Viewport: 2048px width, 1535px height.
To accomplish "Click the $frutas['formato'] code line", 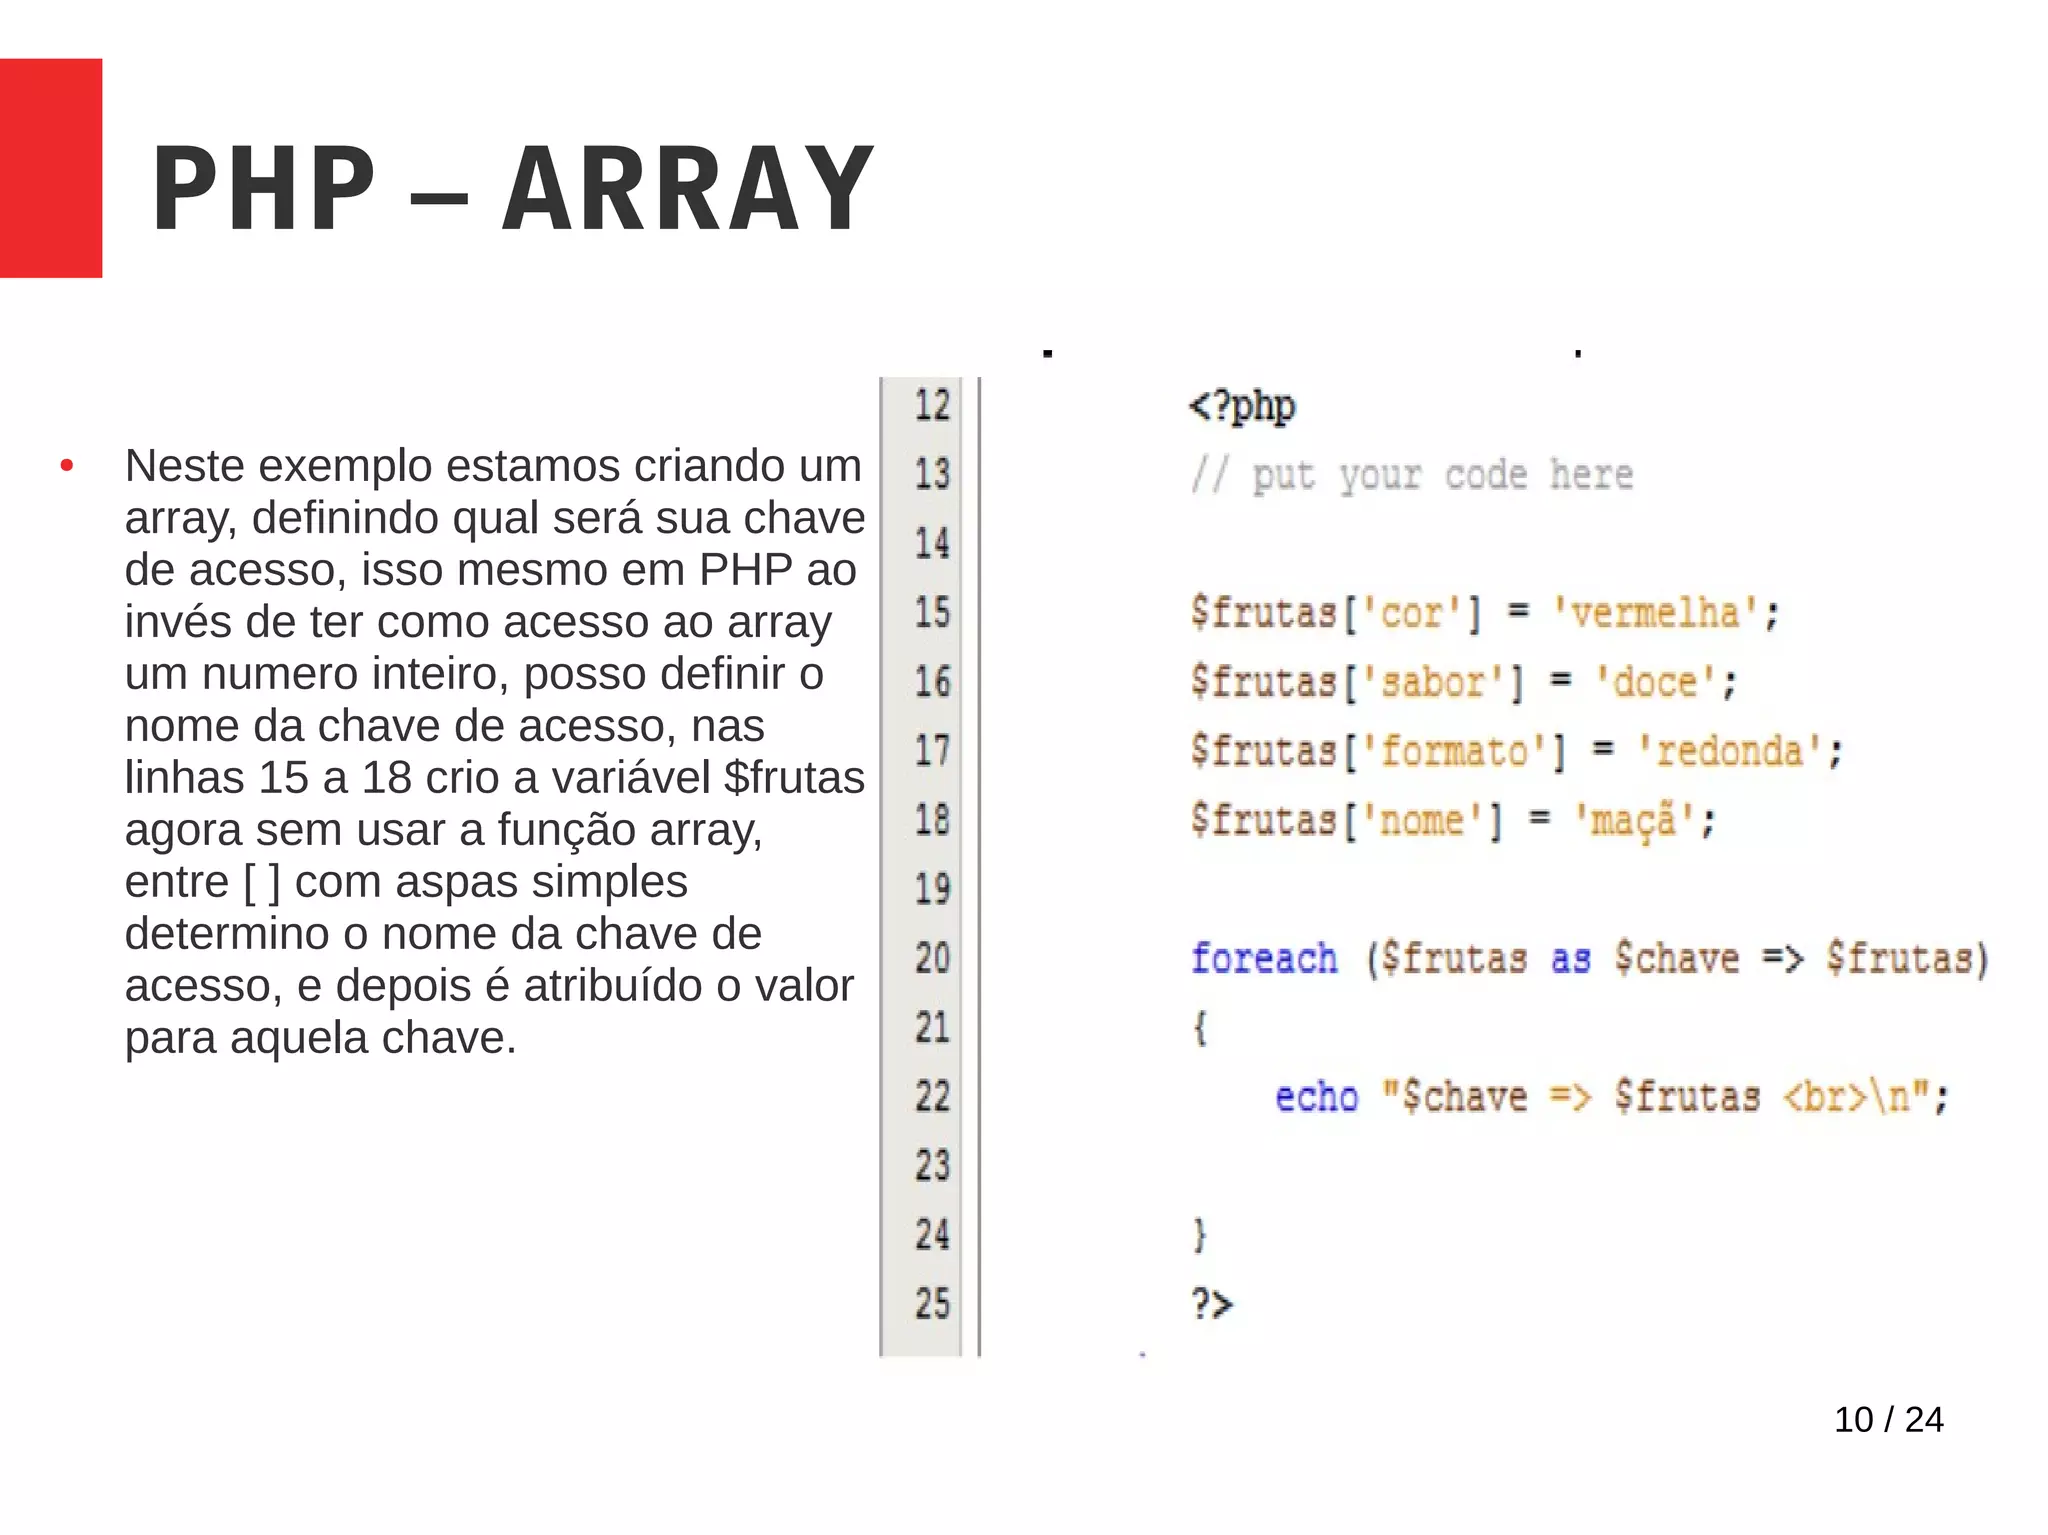I will tap(1515, 751).
